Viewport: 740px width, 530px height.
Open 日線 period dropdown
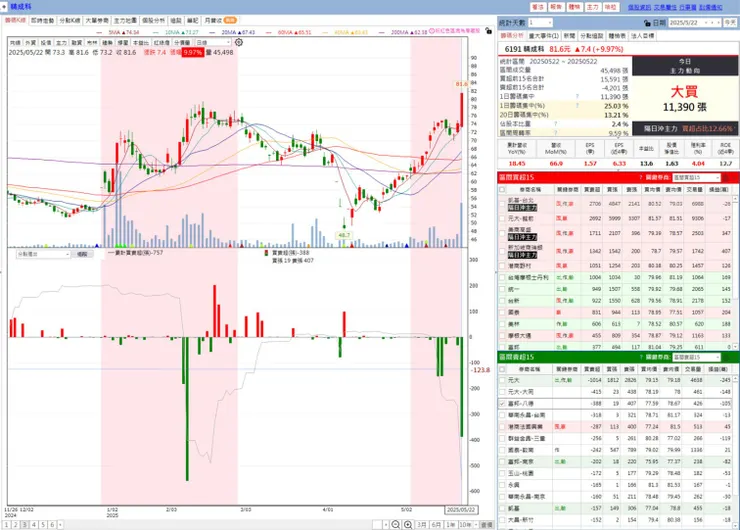(213, 42)
